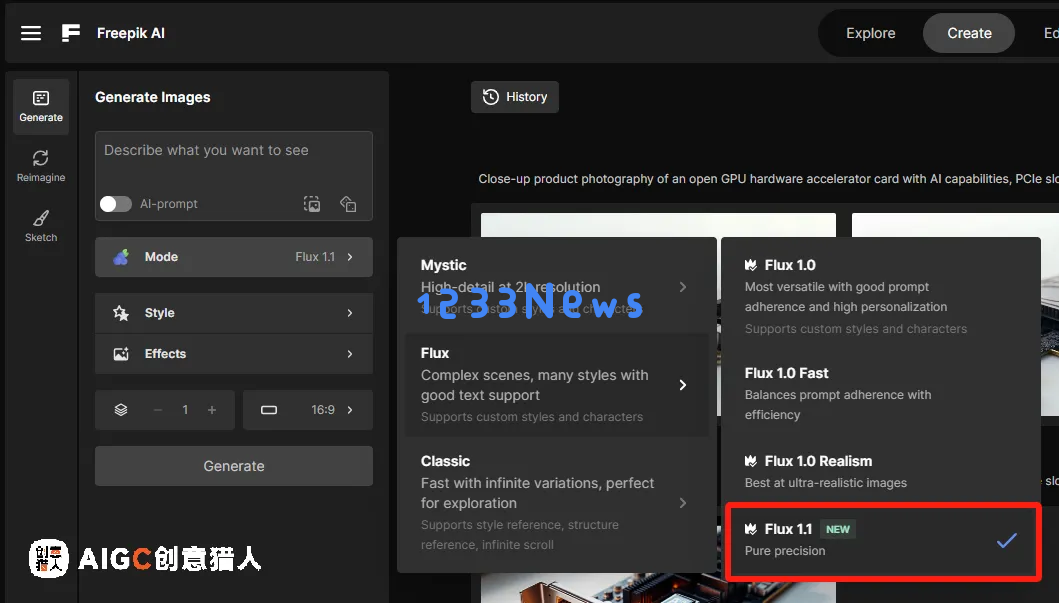Expand the Classic submenu chevron
The image size is (1059, 603).
coord(683,503)
